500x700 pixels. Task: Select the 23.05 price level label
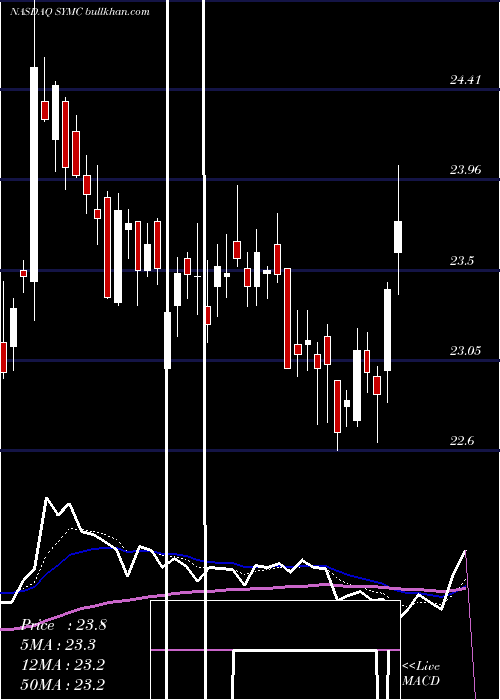pyautogui.click(x=466, y=351)
